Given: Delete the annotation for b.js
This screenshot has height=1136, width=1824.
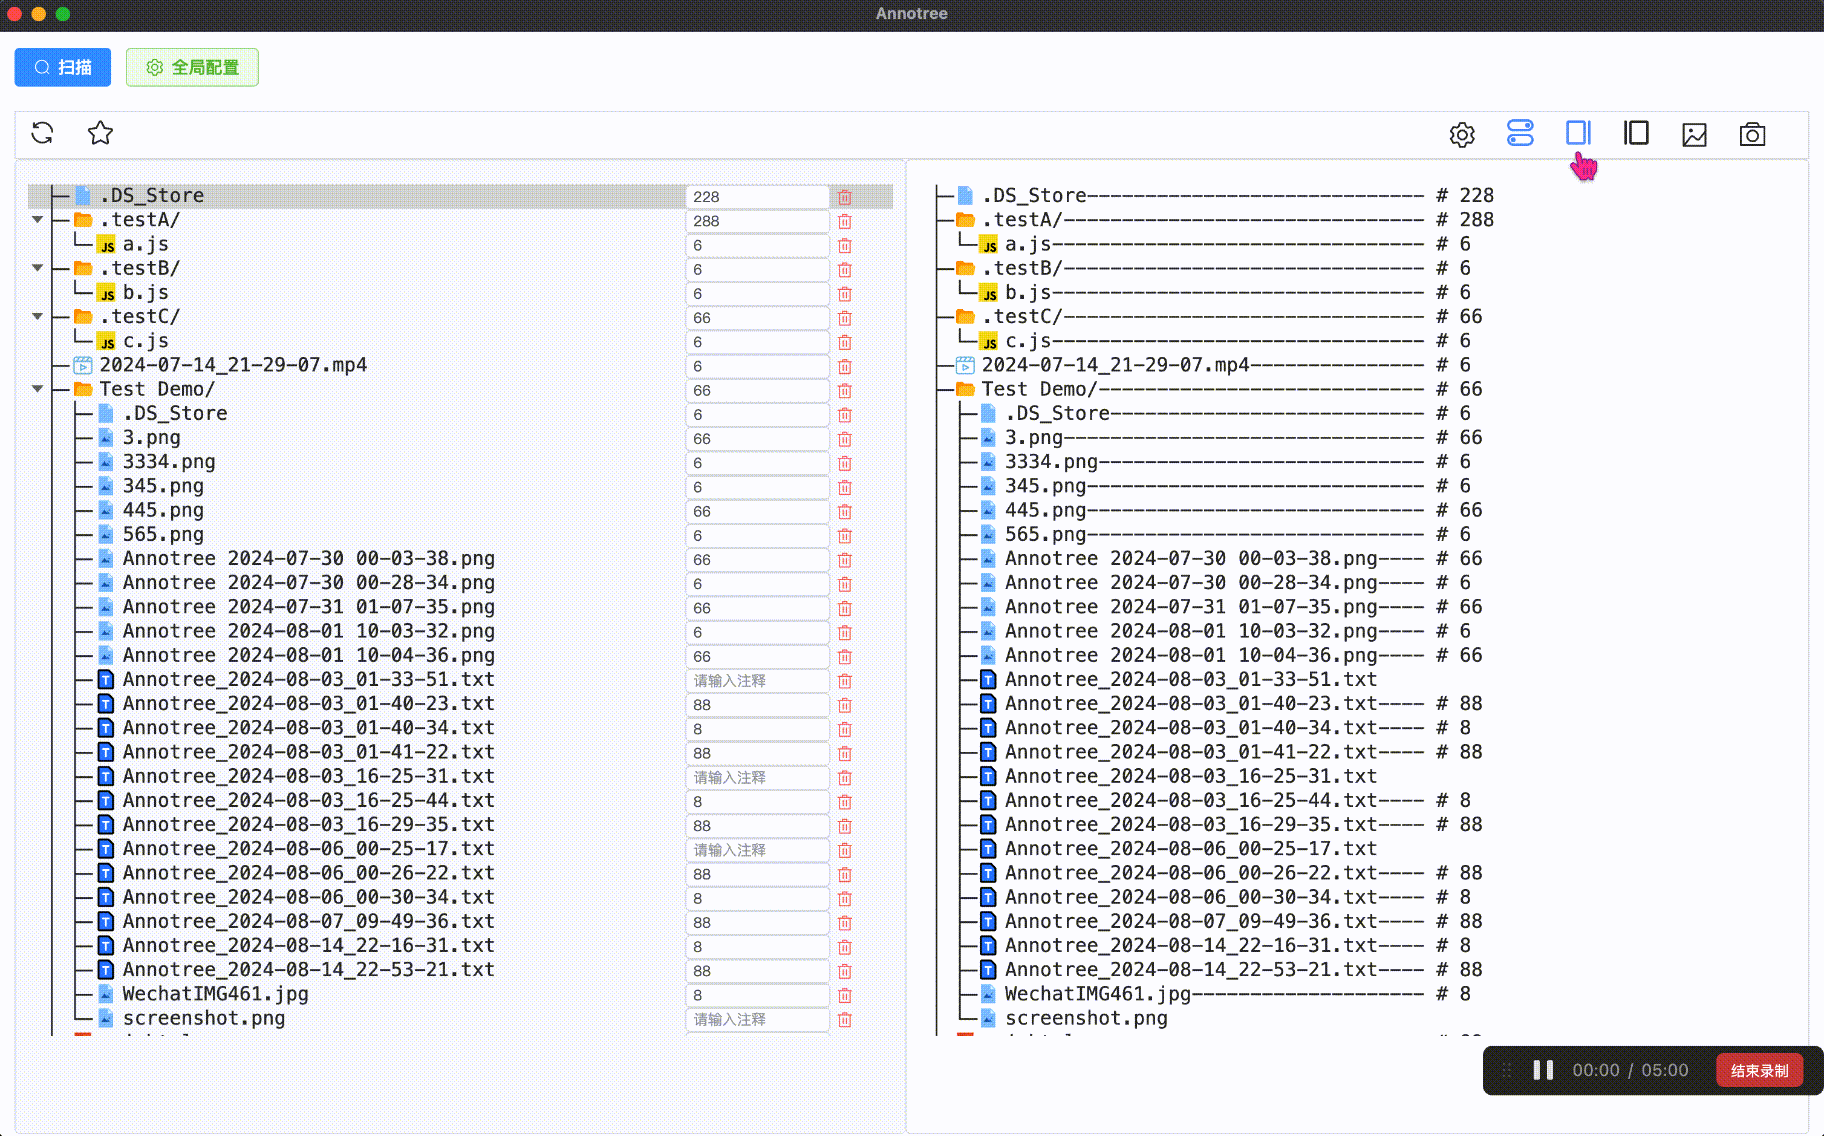Looking at the screenshot, I should click(x=845, y=294).
